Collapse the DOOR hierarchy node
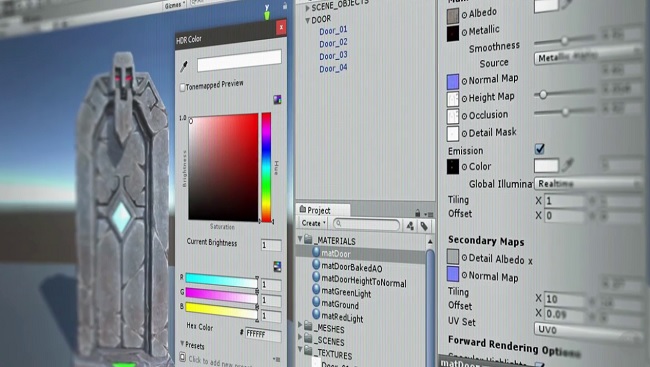This screenshot has height=367, width=650. 308,20
